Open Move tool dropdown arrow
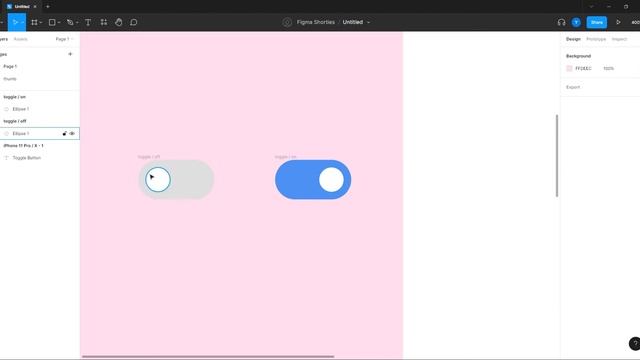Viewport: 640px width, 360px height. pos(22,22)
